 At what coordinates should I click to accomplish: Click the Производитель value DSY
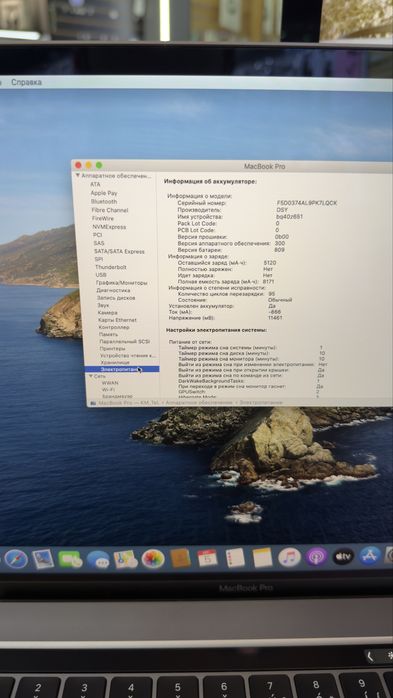point(282,210)
